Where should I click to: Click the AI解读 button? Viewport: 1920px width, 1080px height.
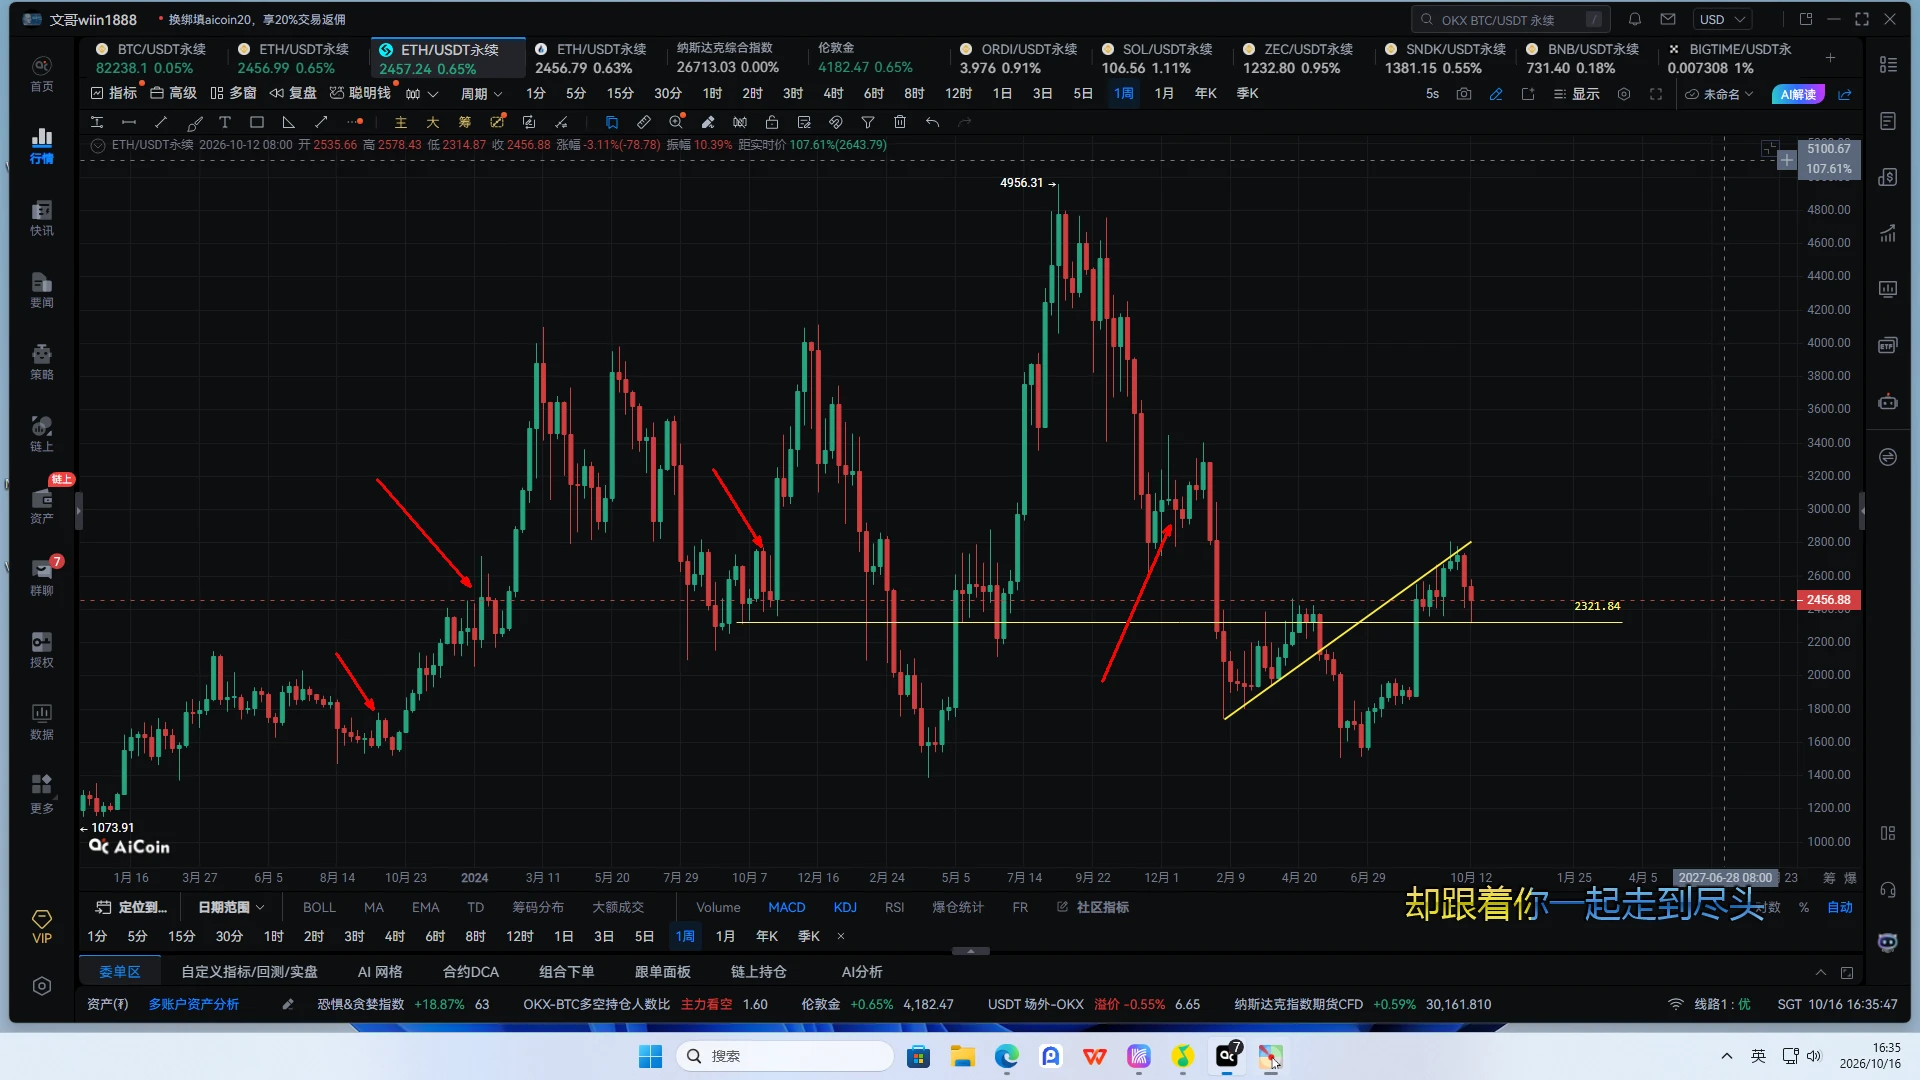click(x=1798, y=94)
